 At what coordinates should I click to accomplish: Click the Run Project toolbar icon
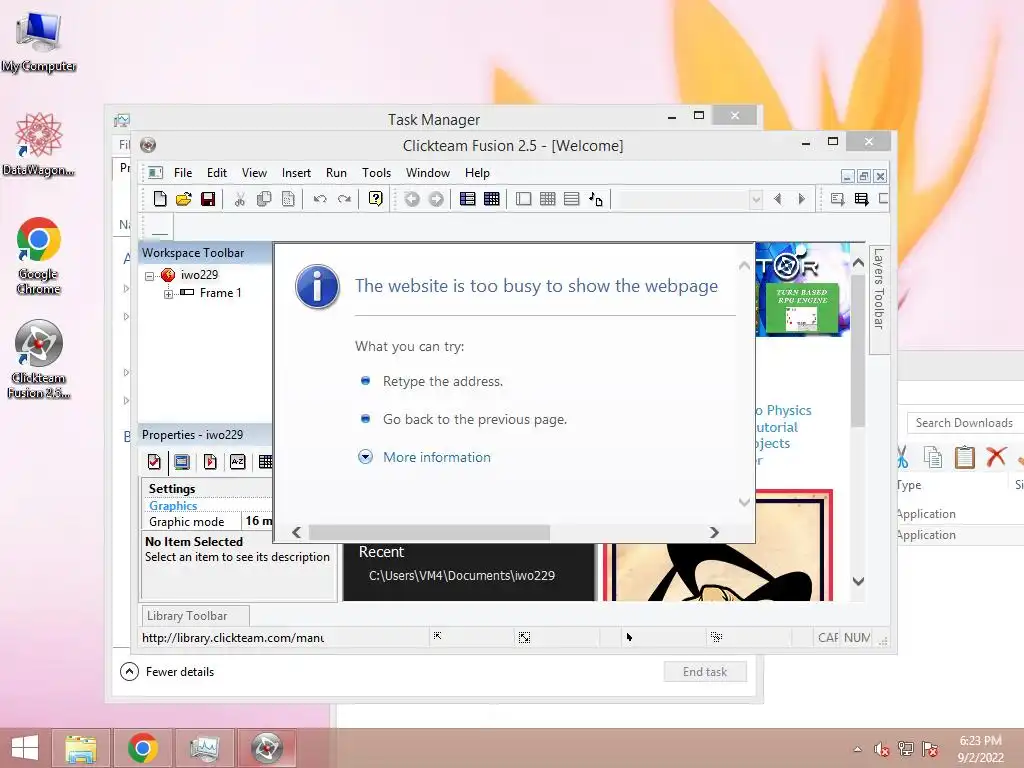pyautogui.click(x=837, y=199)
